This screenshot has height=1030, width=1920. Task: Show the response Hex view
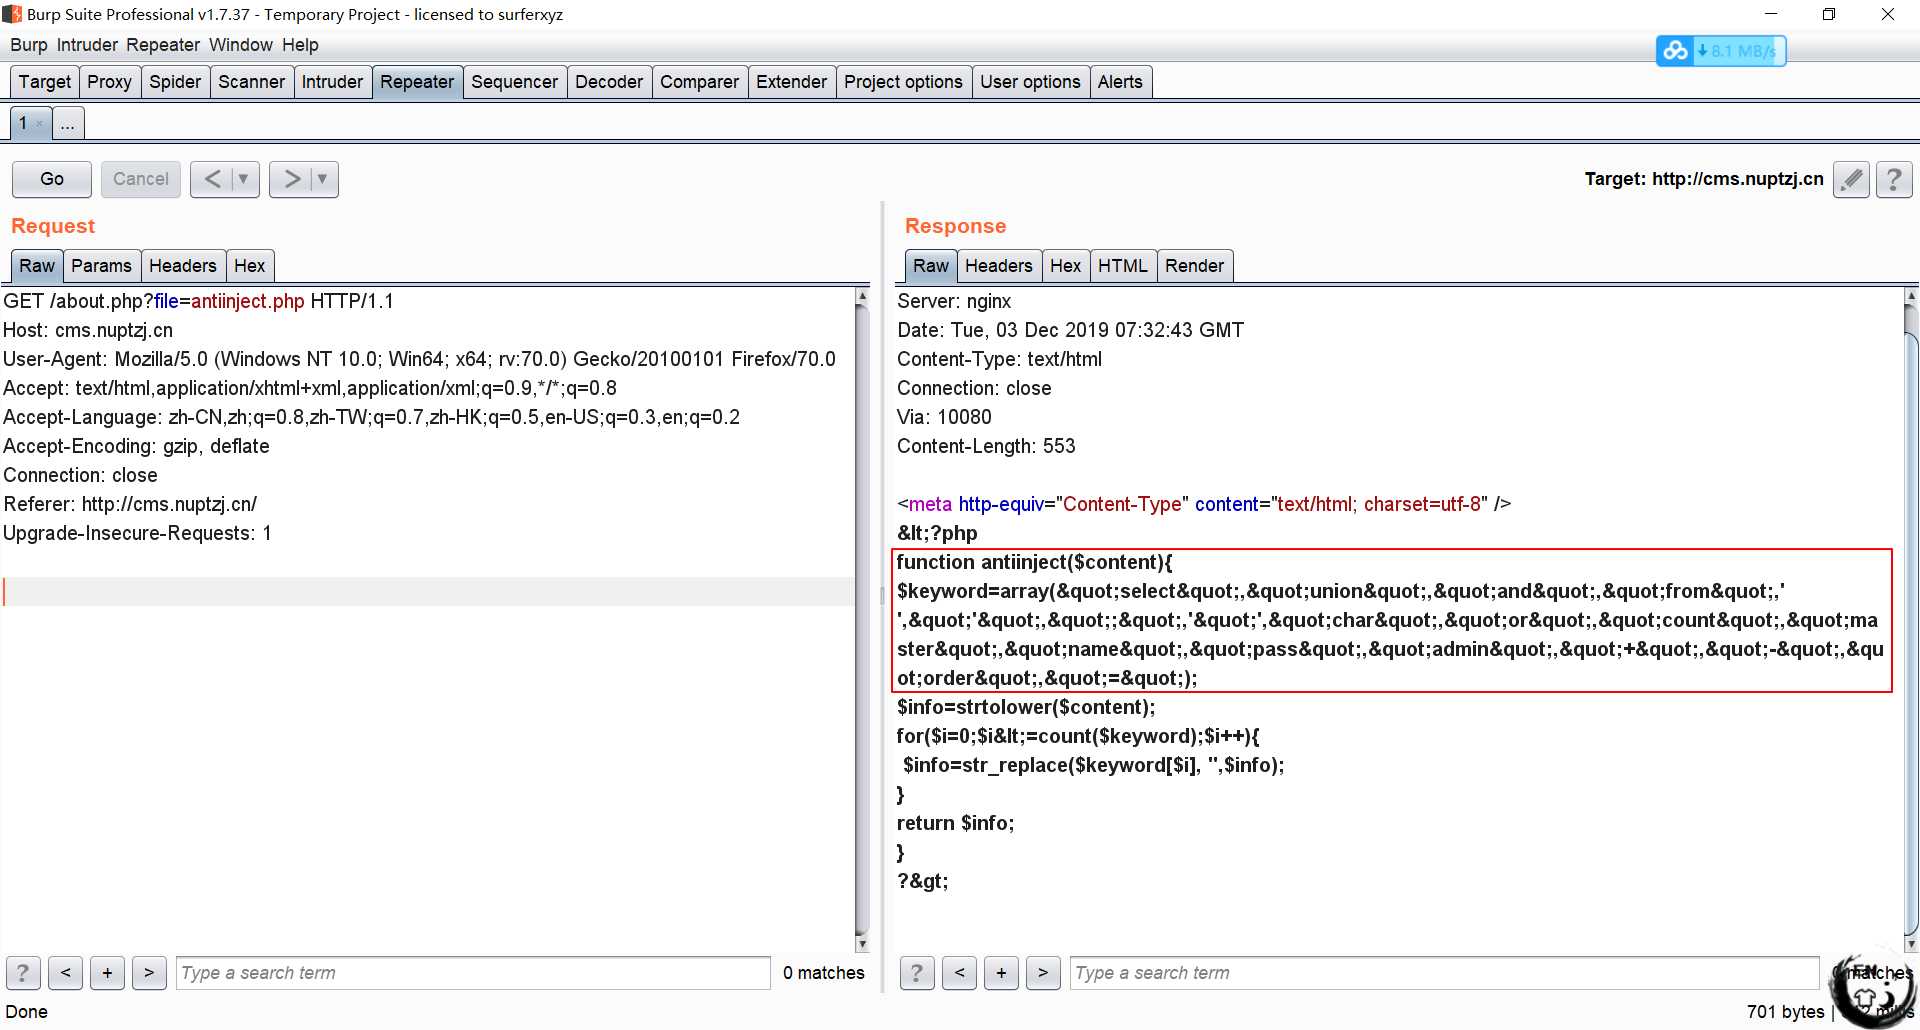click(x=1065, y=266)
